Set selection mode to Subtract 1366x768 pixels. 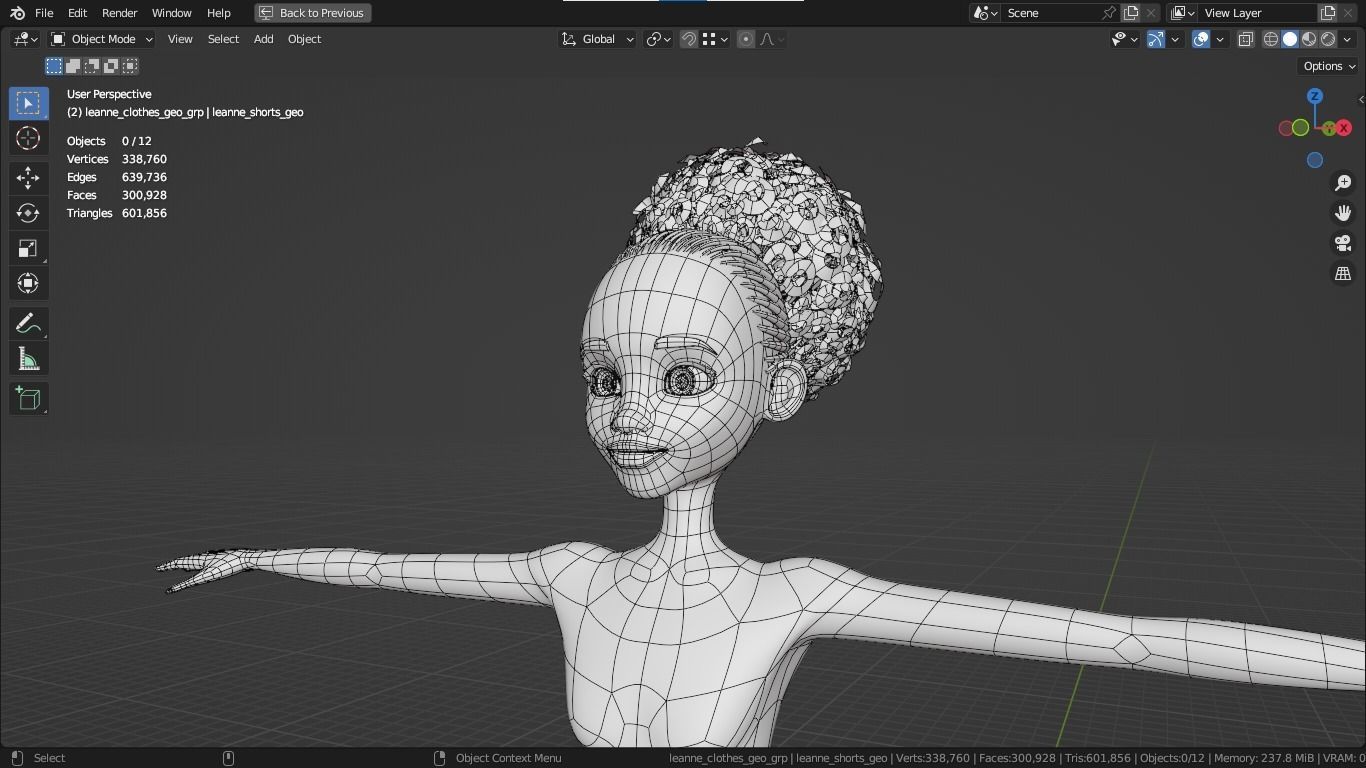tap(92, 66)
